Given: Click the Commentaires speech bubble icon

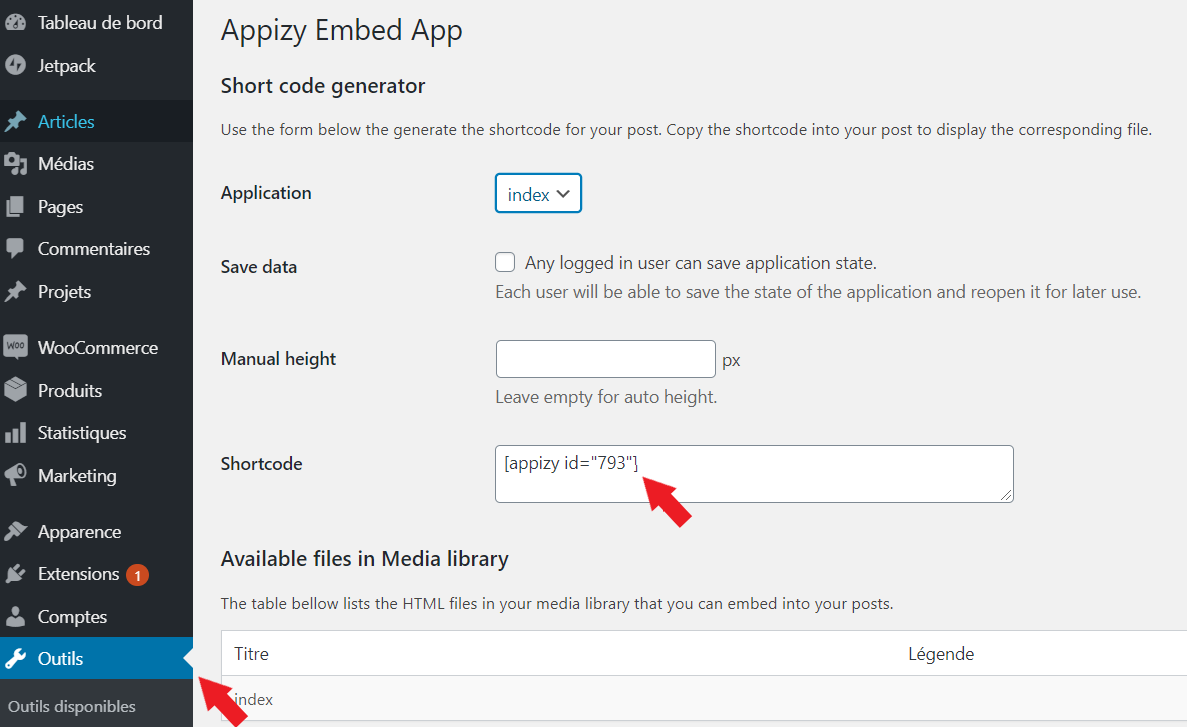Looking at the screenshot, I should 15,248.
